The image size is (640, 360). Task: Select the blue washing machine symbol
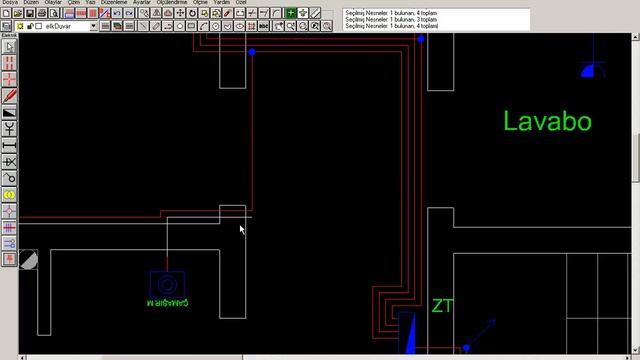click(167, 284)
